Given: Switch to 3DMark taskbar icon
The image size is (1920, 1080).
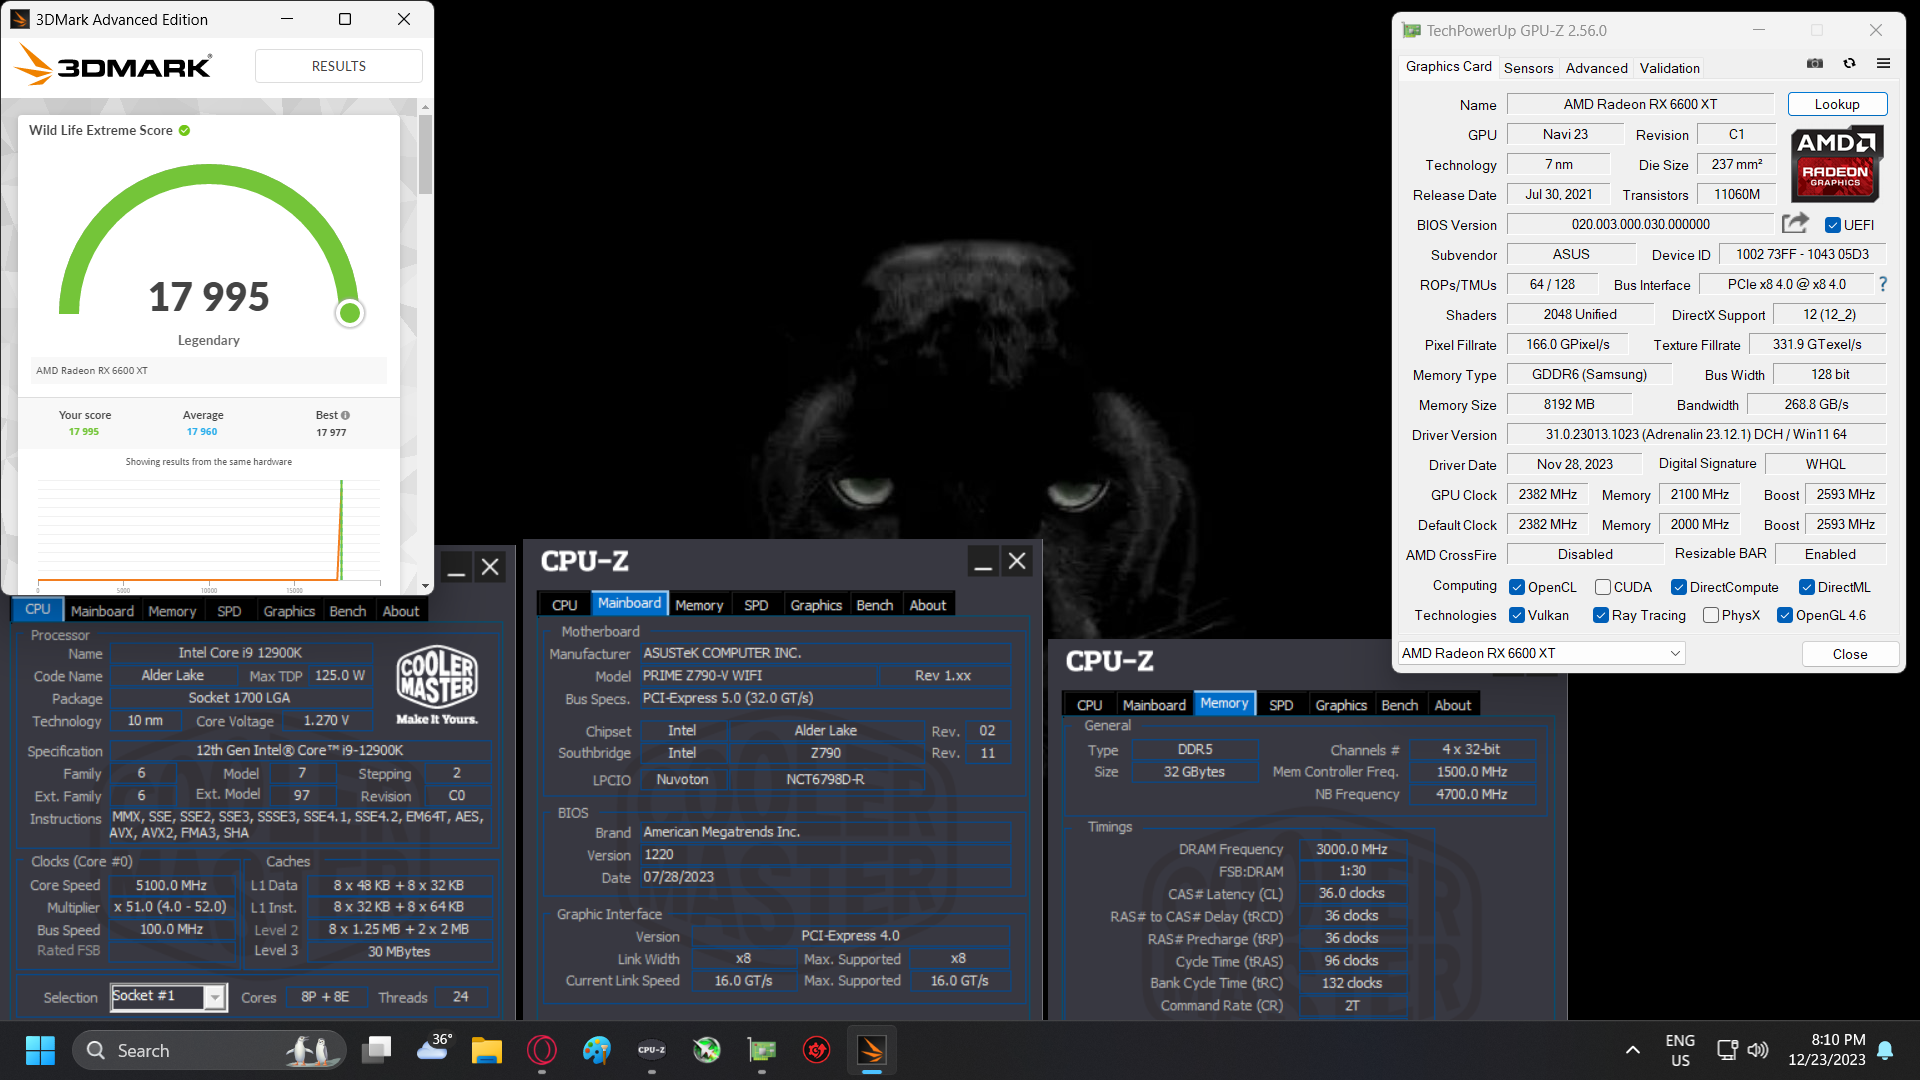Looking at the screenshot, I should pyautogui.click(x=872, y=1050).
